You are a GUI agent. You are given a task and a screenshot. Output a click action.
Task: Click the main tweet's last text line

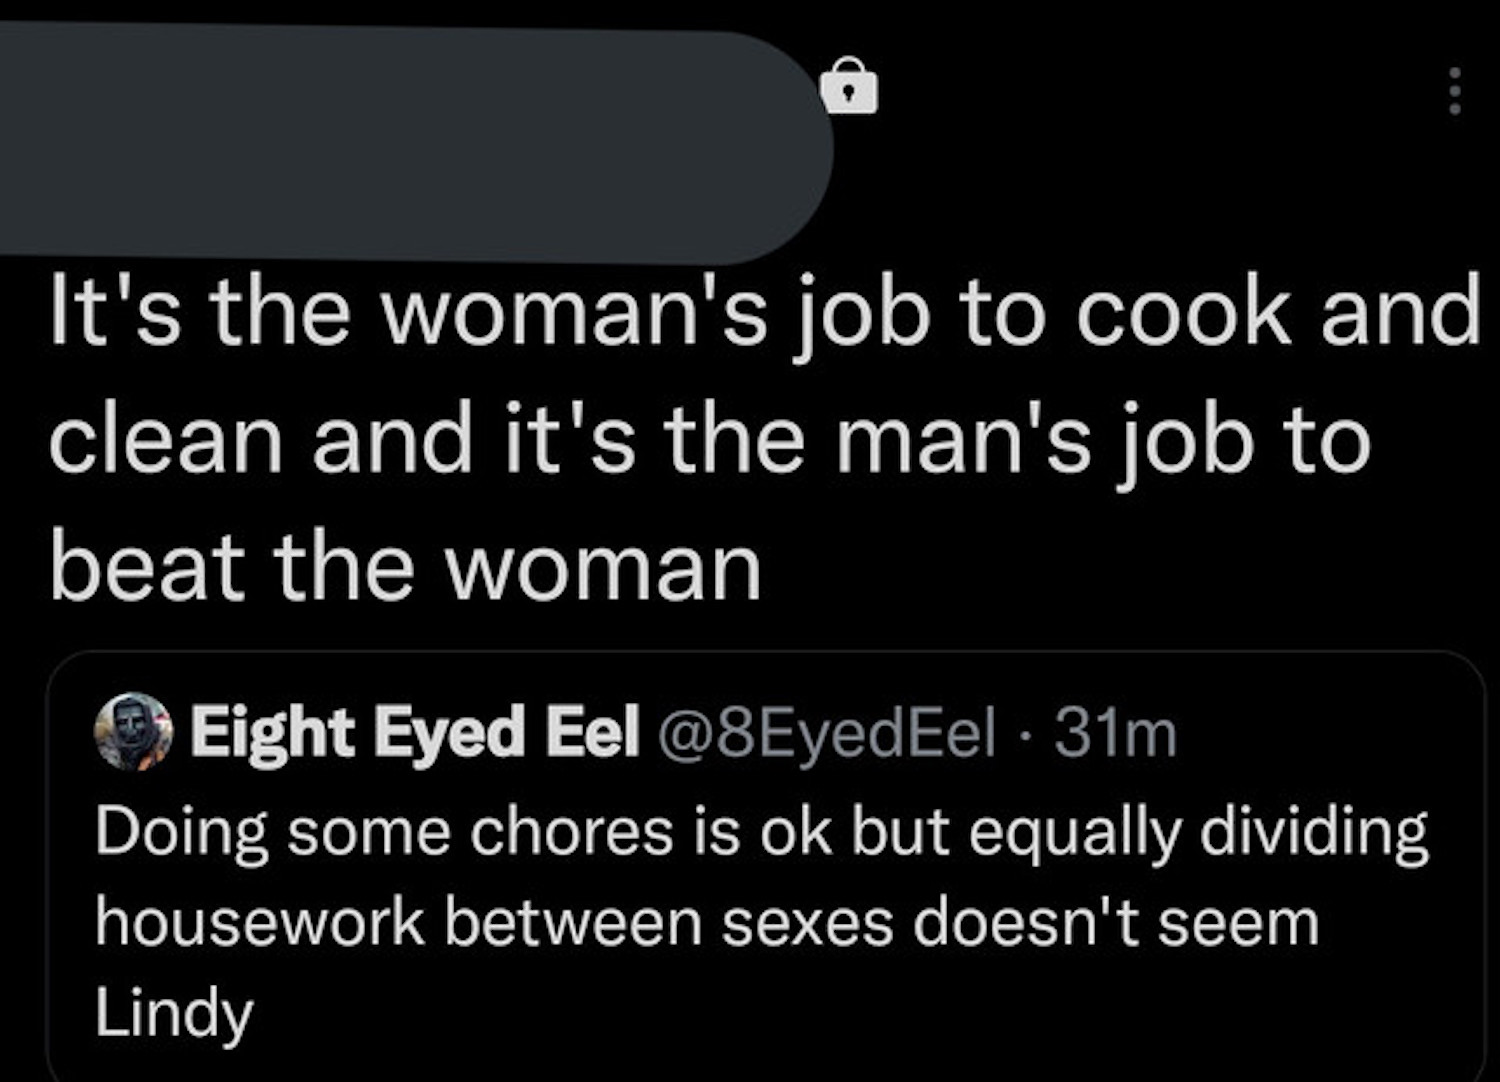405,567
